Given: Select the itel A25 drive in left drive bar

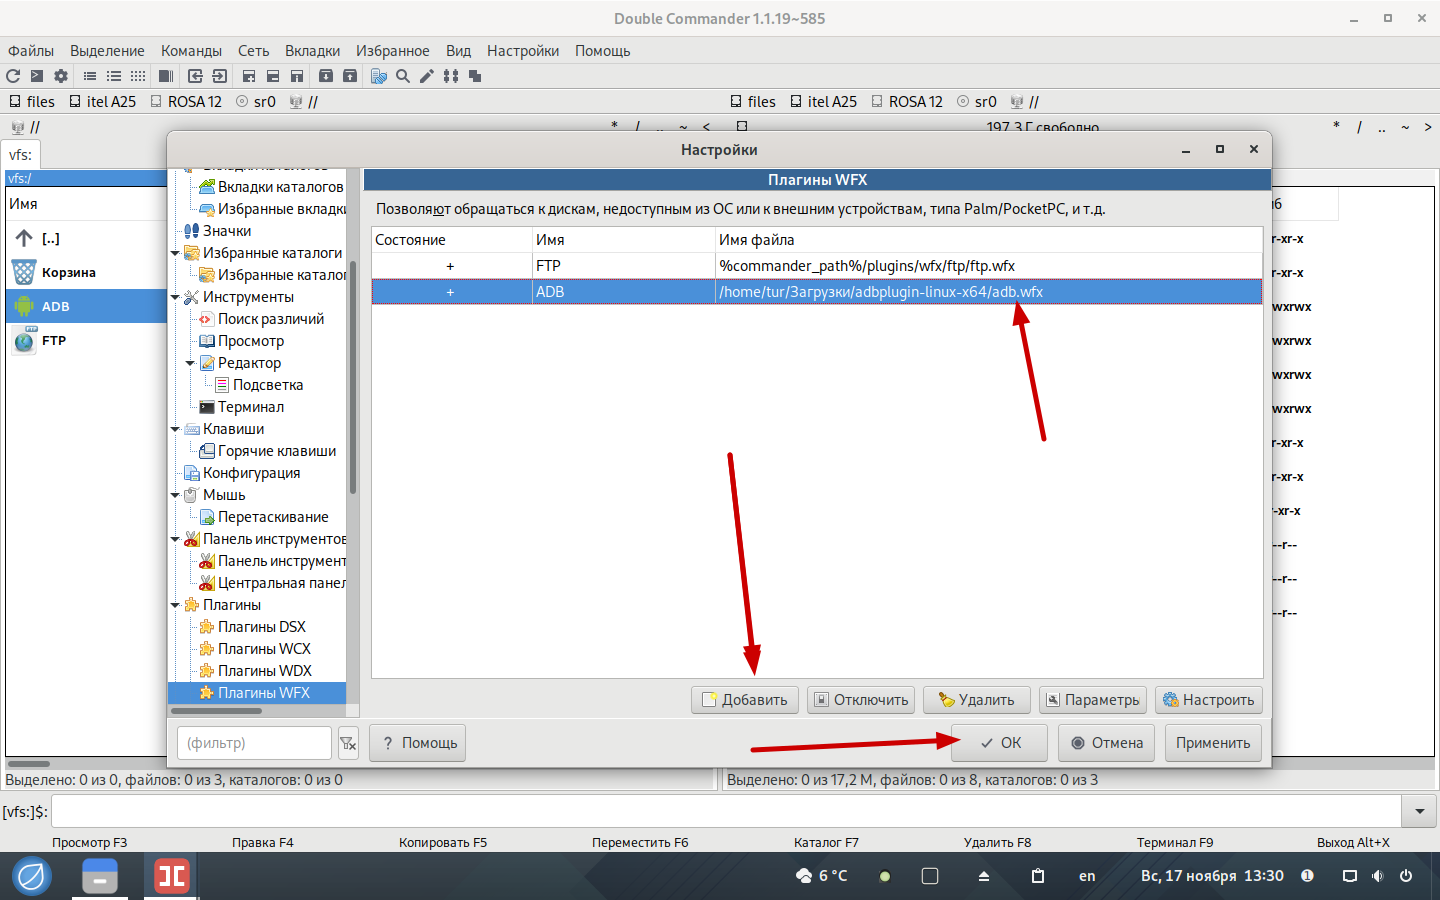Looking at the screenshot, I should click(102, 102).
